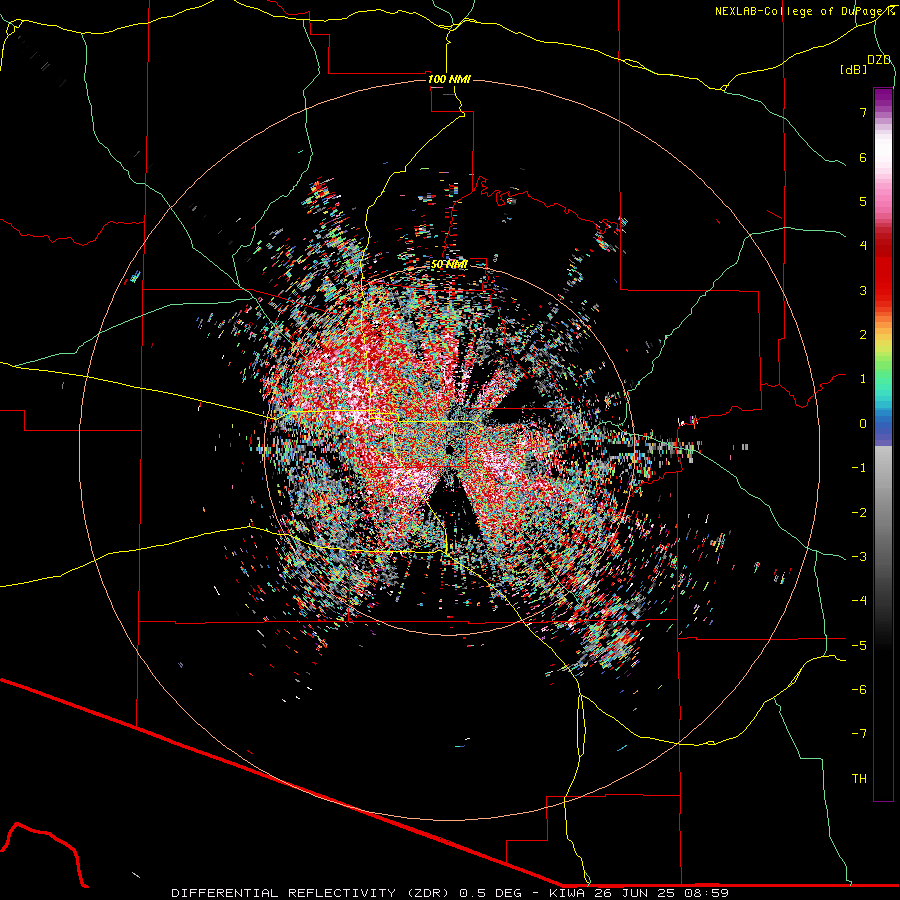Click the "4" value on the color scale

(863, 246)
